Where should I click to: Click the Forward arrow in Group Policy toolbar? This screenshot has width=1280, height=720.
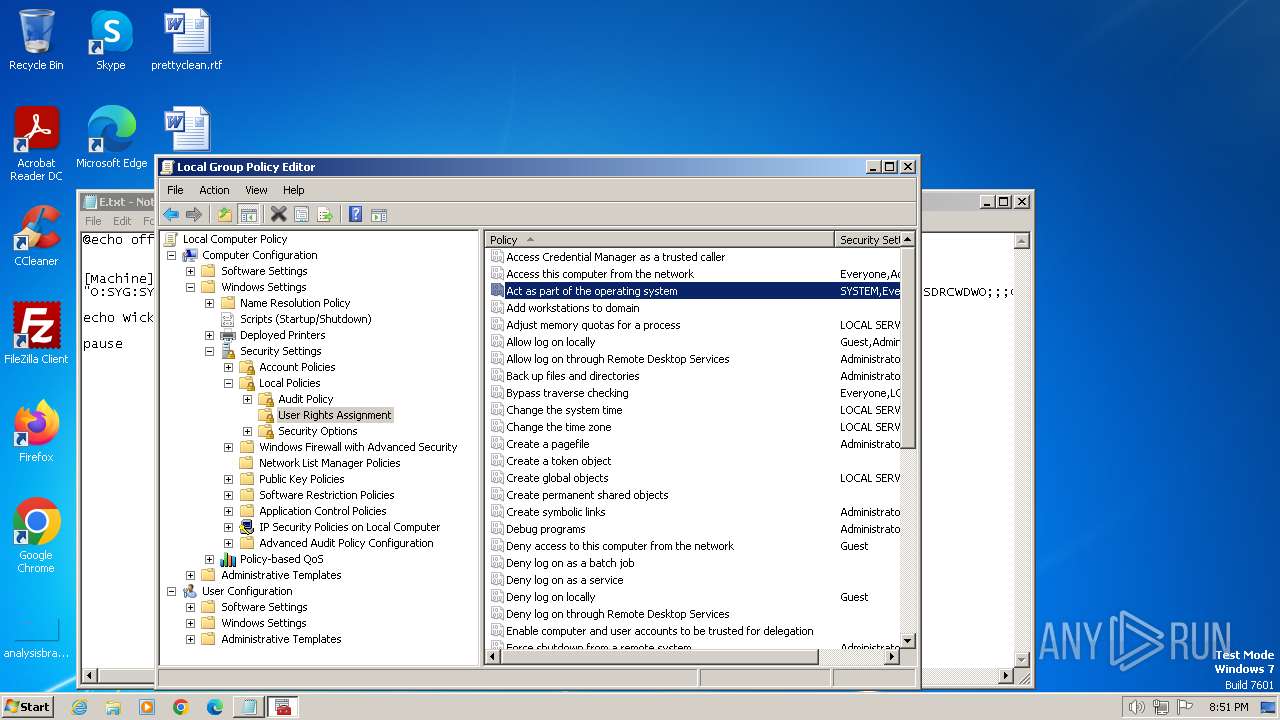coord(194,214)
